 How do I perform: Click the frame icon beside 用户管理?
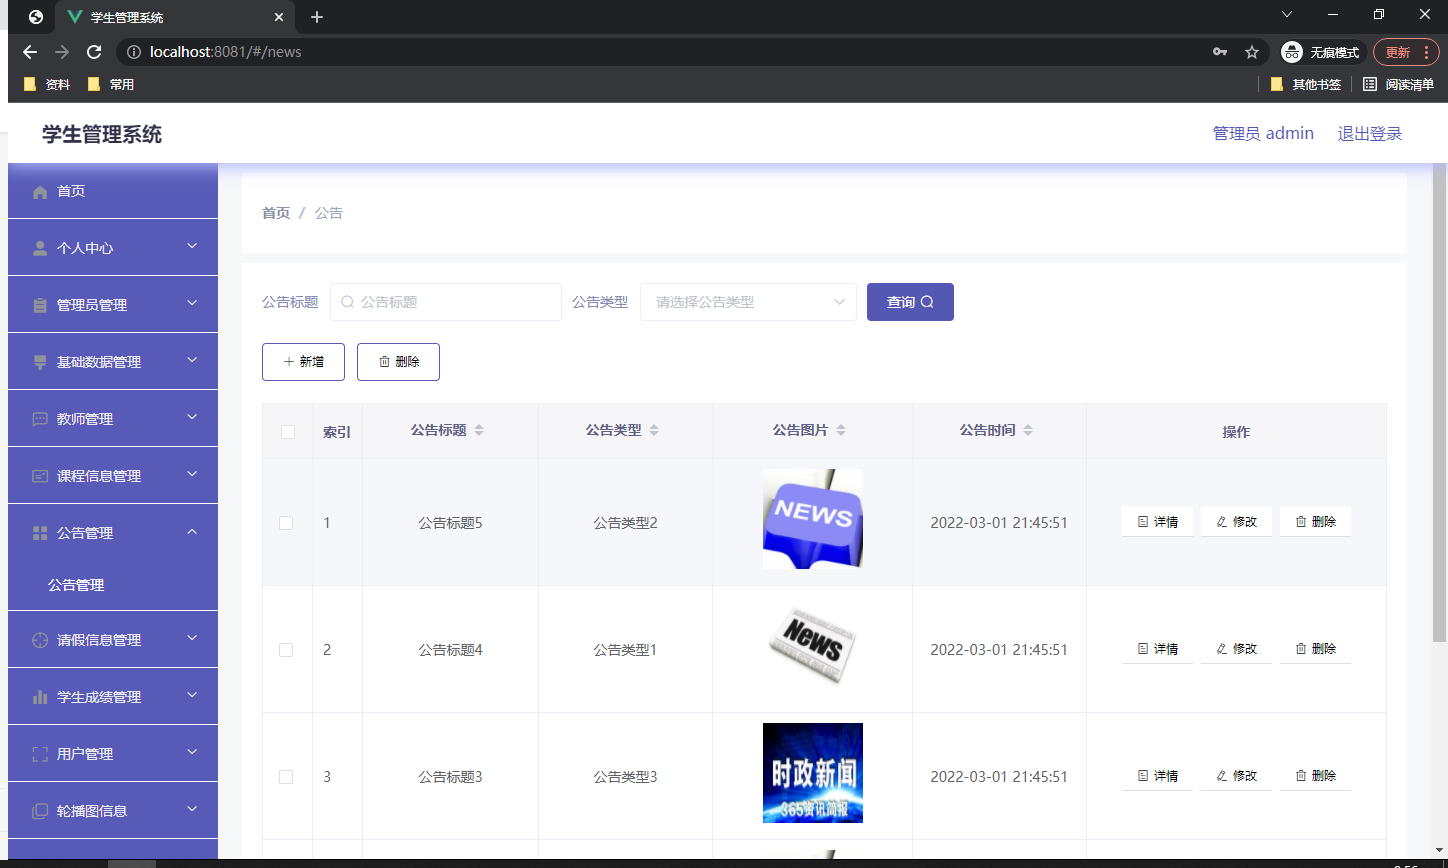point(40,754)
